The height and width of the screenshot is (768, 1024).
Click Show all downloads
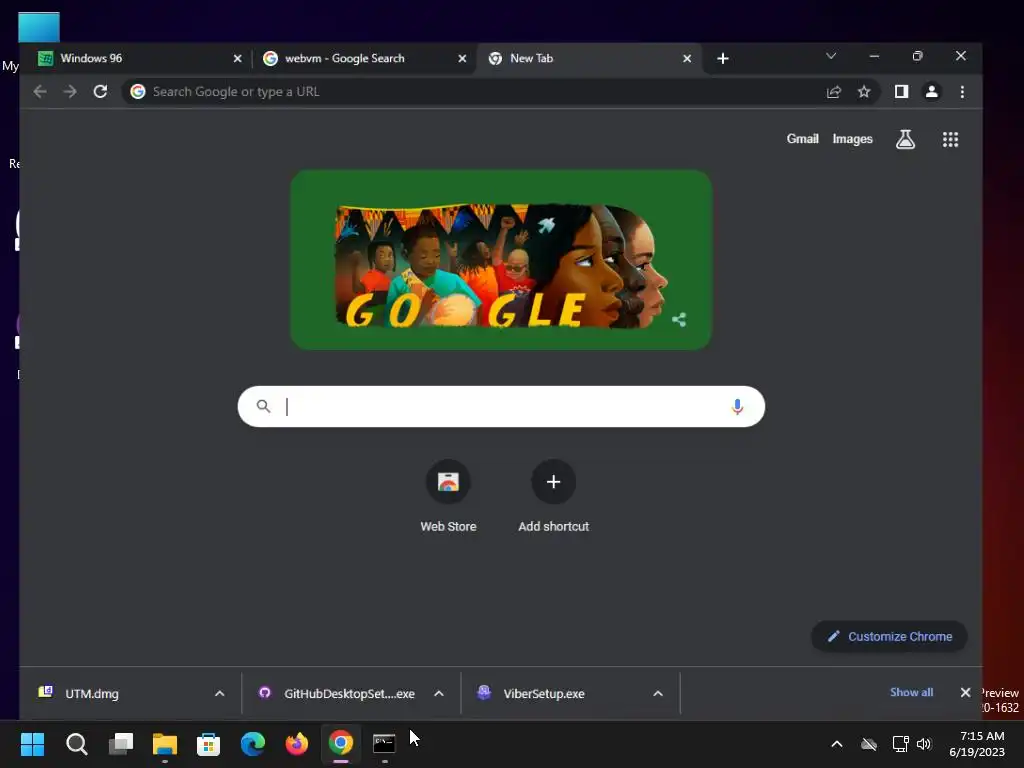[x=911, y=692]
